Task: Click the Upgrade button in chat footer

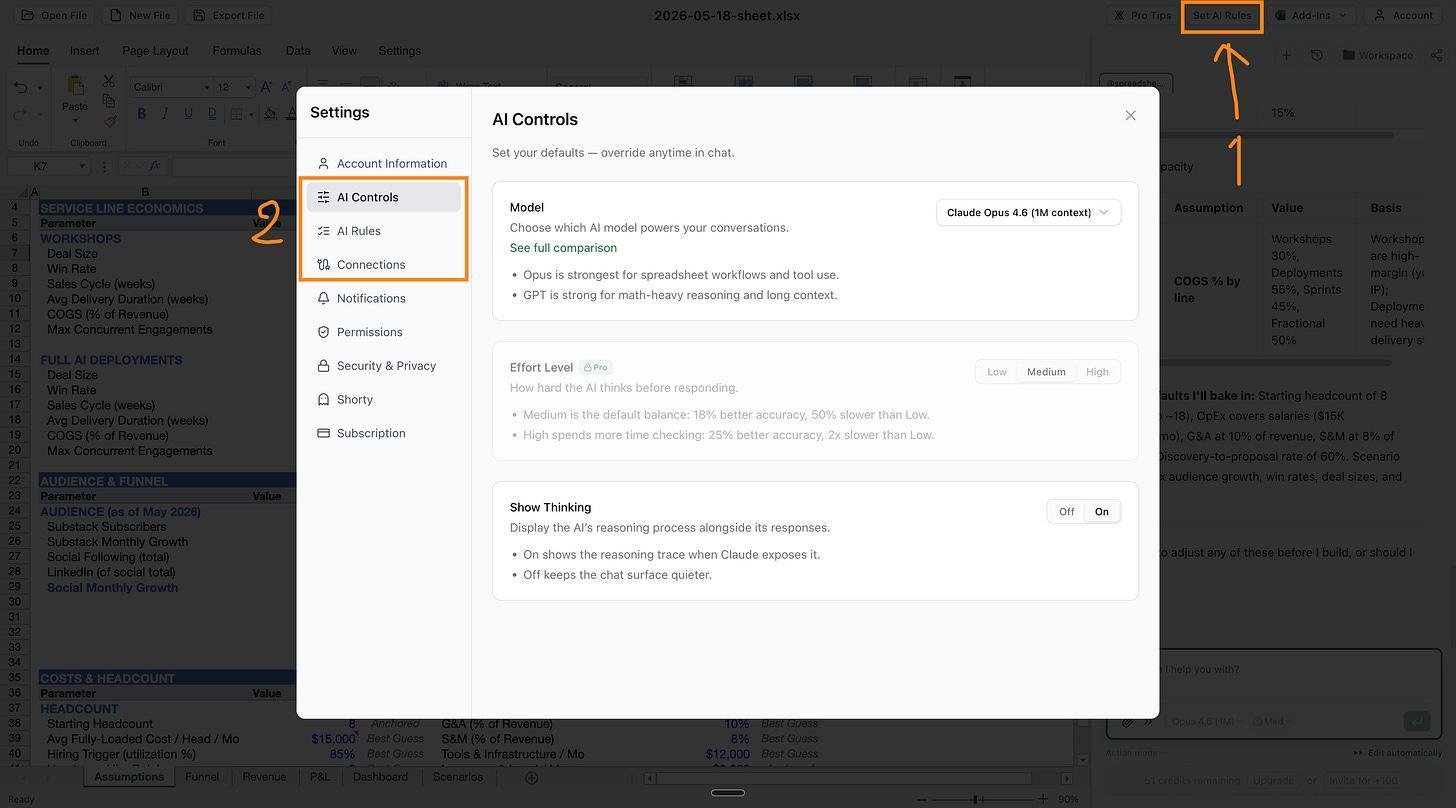Action: point(1274,780)
